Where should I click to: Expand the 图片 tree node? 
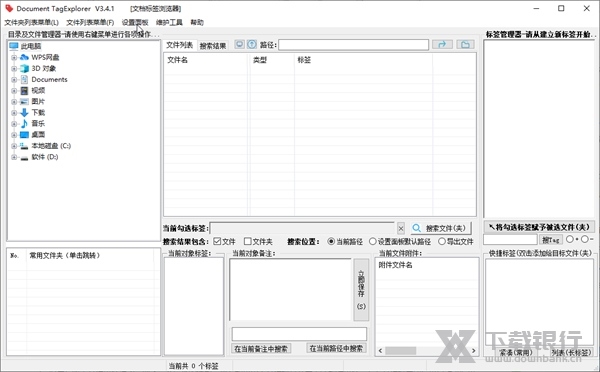[x=14, y=102]
